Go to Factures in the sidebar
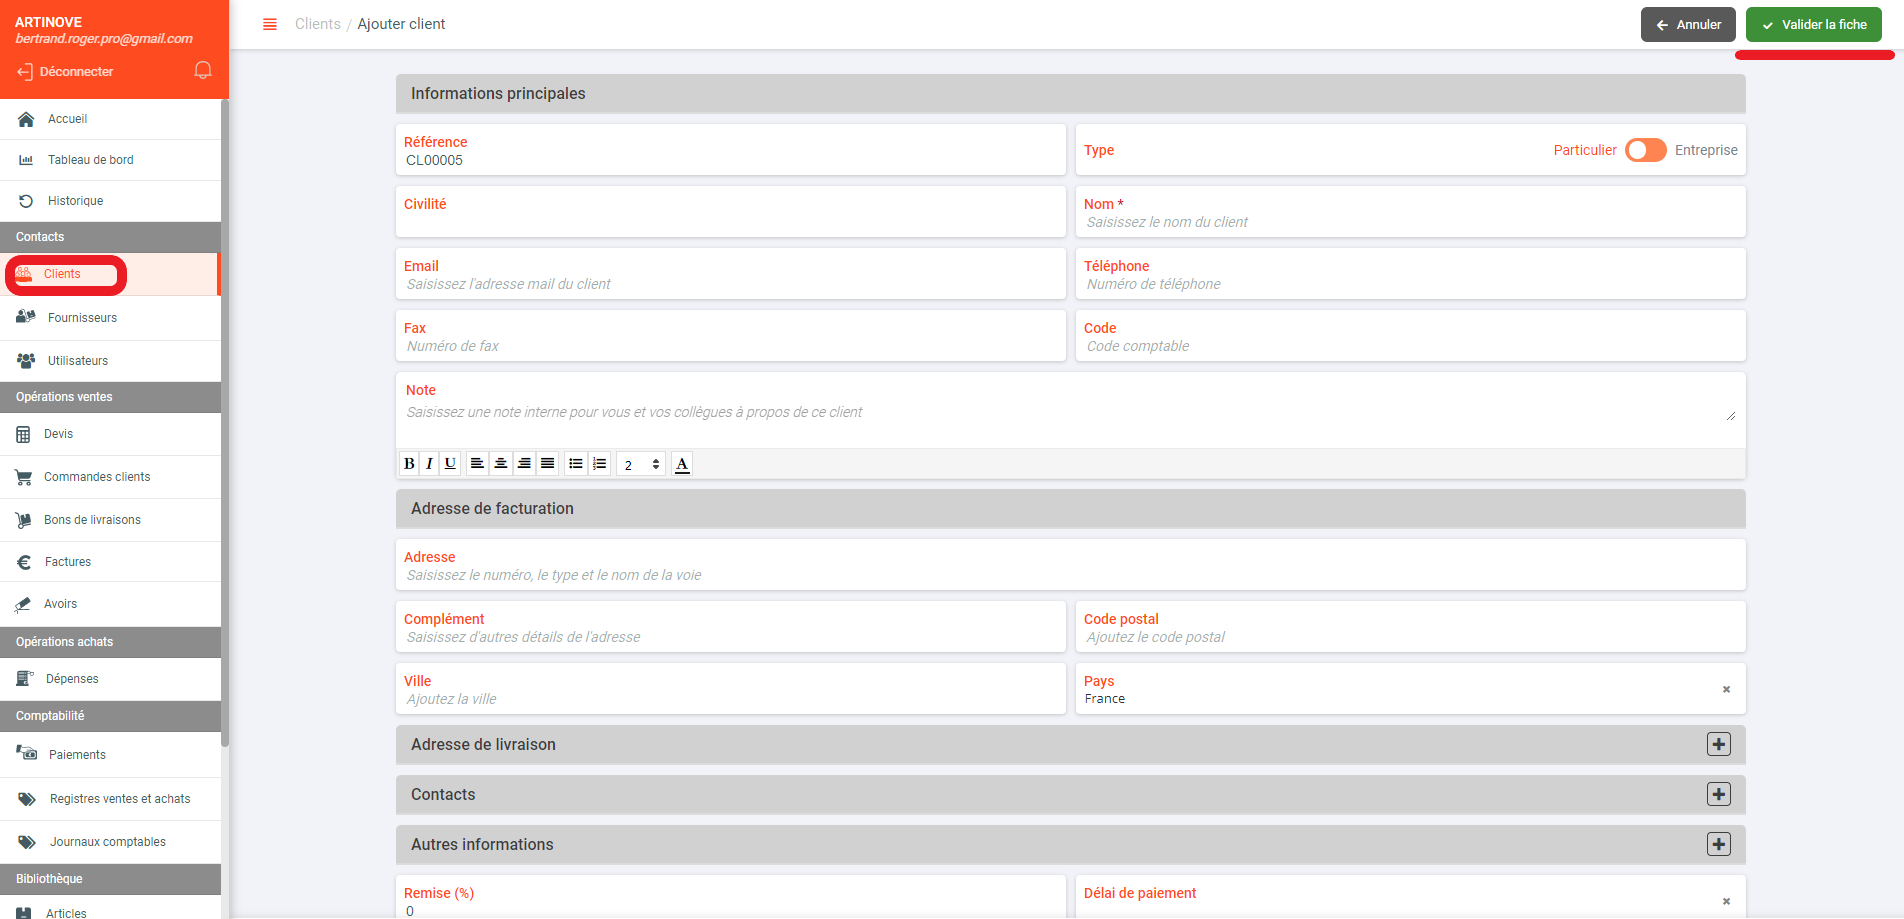Screen dimensions: 1904x919 [x=68, y=562]
